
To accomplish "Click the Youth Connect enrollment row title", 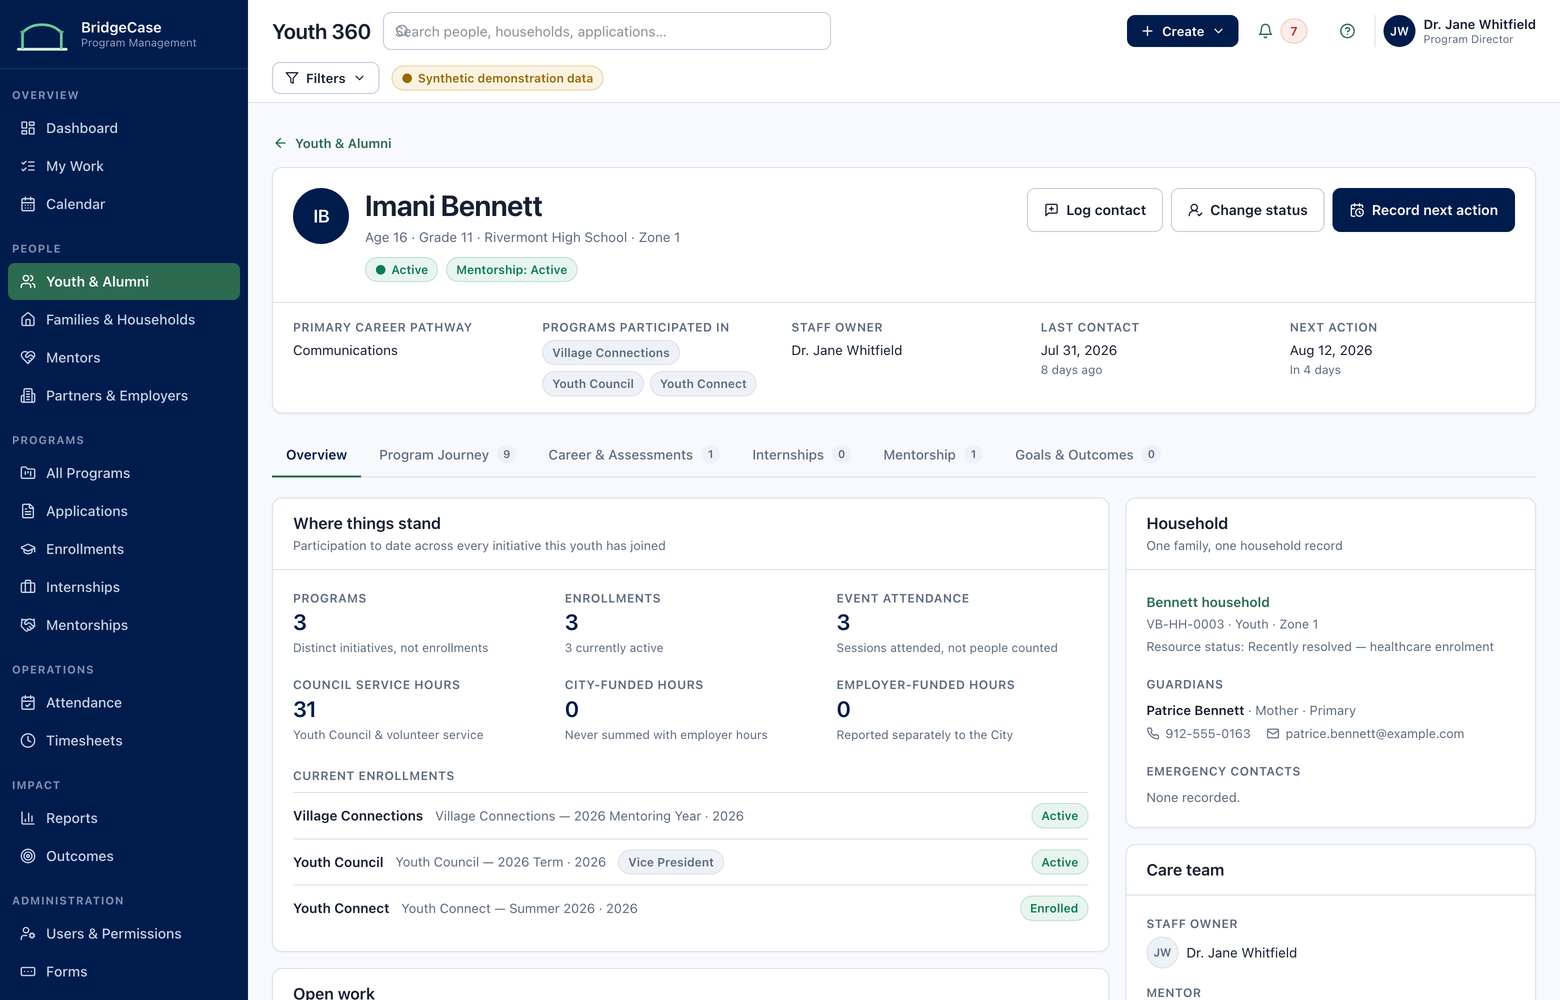I will 341,909.
